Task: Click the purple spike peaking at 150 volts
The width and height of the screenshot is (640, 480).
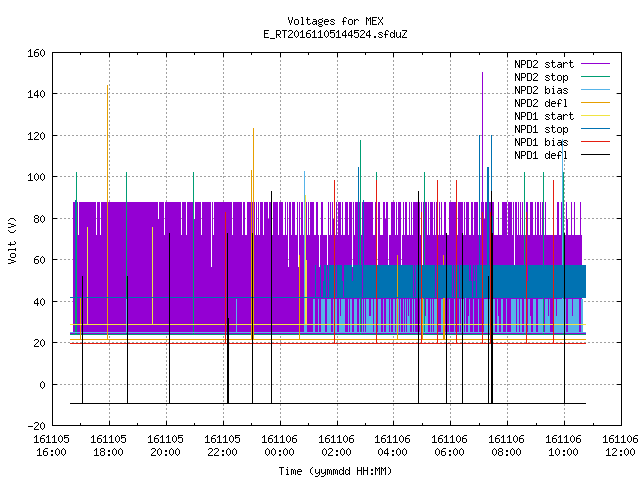Action: click(482, 137)
